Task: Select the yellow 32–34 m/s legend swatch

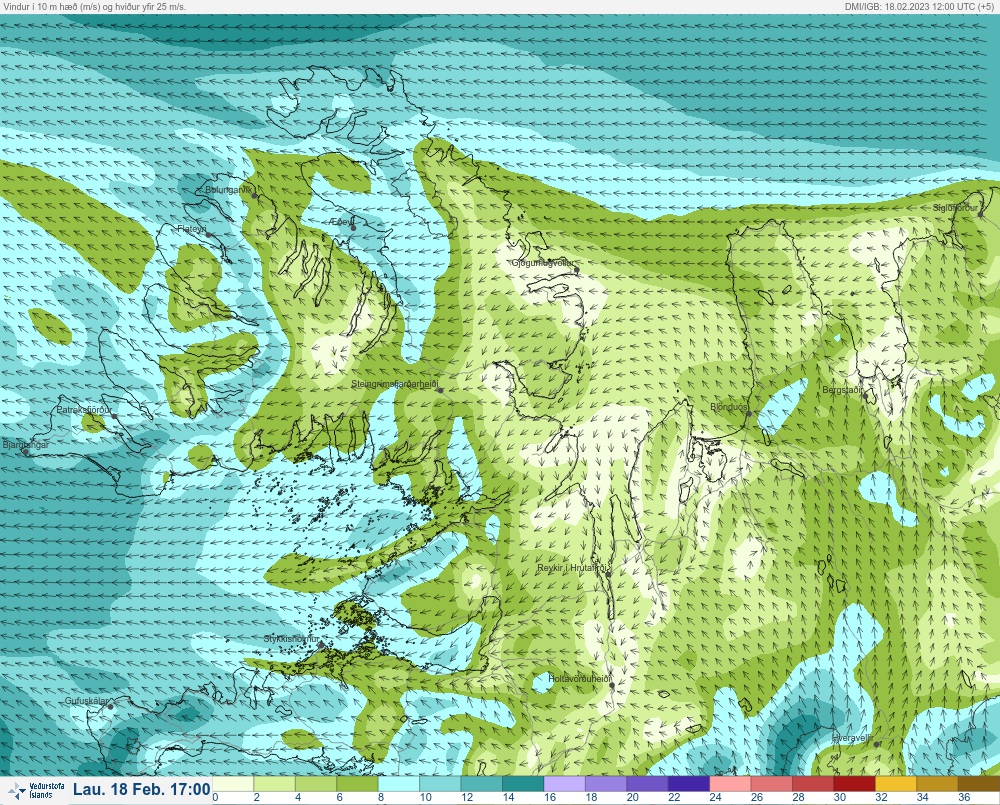Action: click(896, 783)
